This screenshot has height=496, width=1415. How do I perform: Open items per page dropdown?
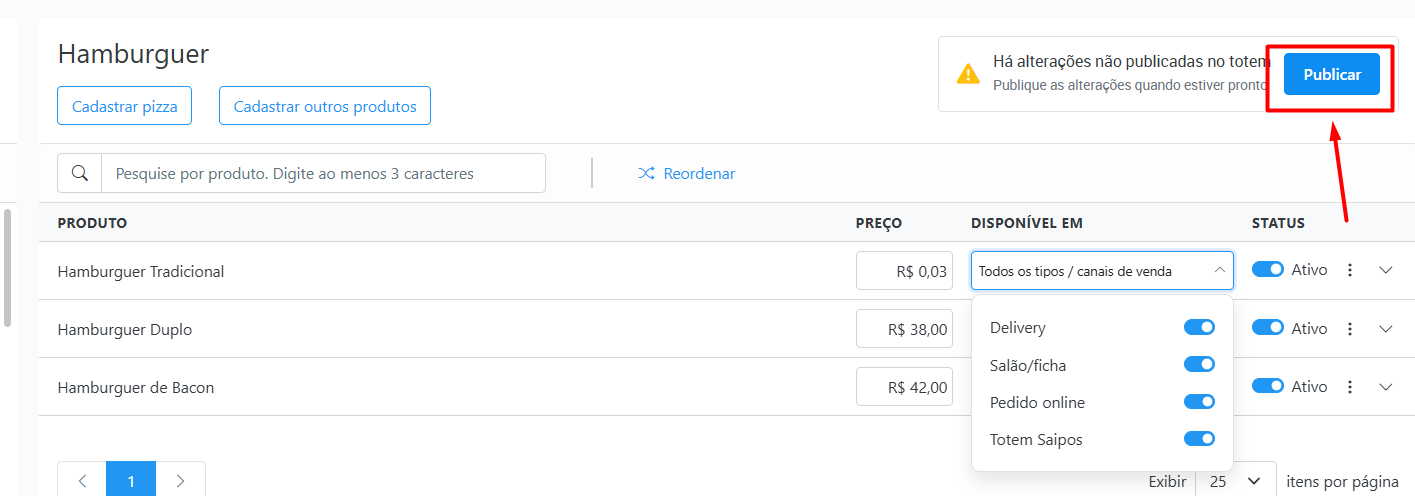point(1235,481)
